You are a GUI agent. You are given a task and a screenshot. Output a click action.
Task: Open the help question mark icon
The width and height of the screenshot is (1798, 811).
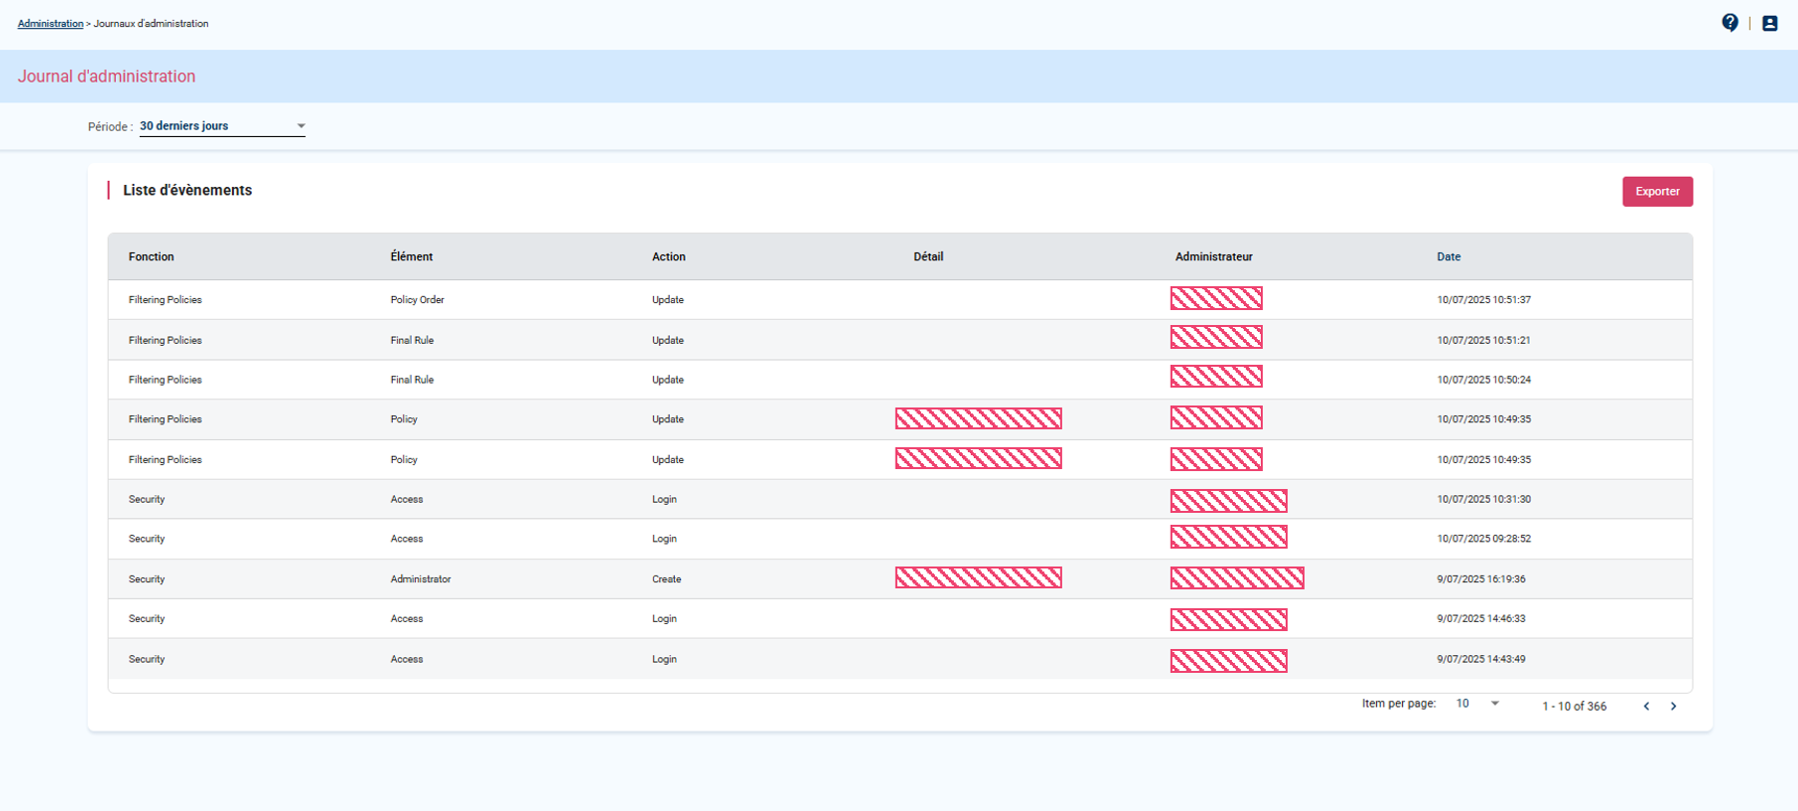point(1729,23)
